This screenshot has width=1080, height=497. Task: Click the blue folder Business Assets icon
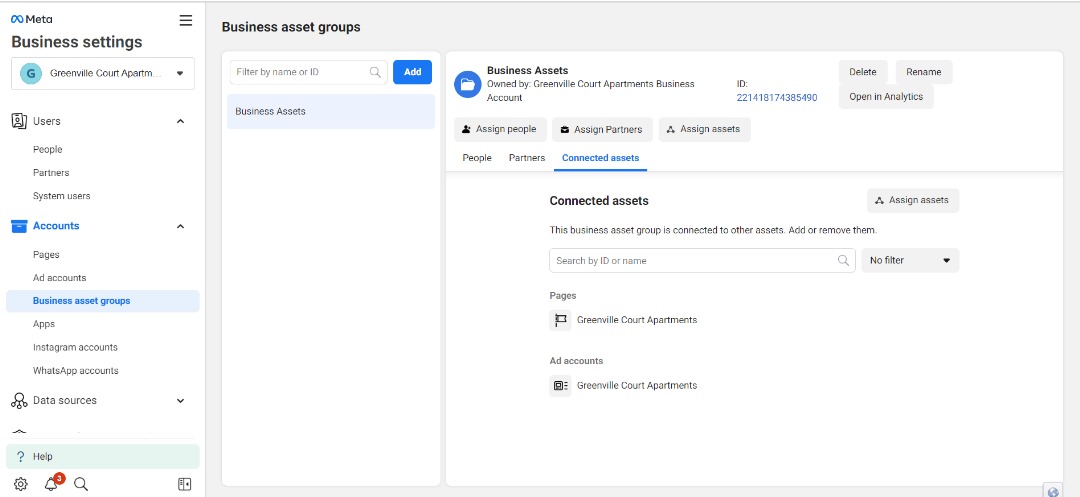[468, 85]
